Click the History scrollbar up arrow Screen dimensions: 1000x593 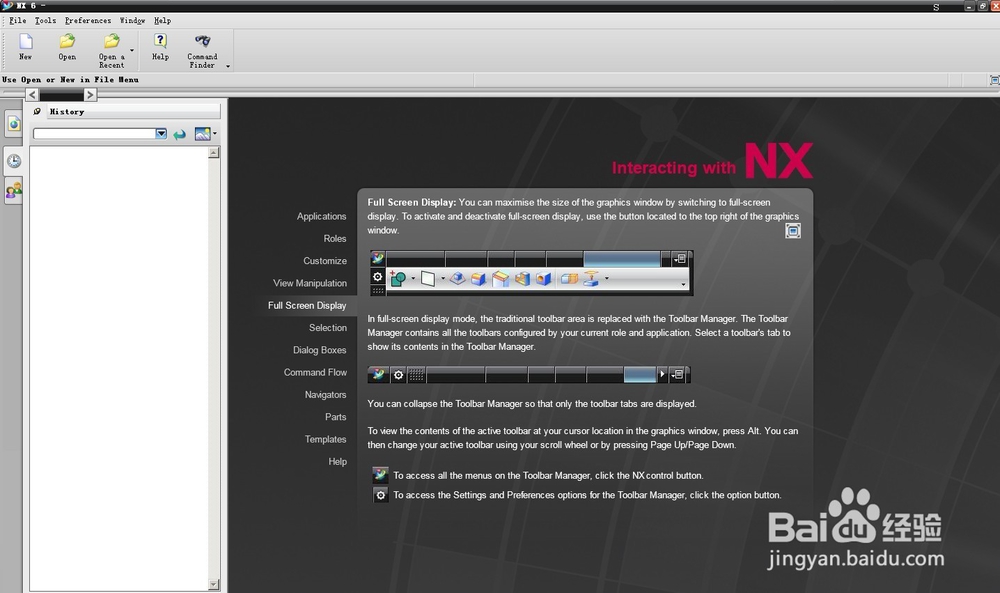214,152
